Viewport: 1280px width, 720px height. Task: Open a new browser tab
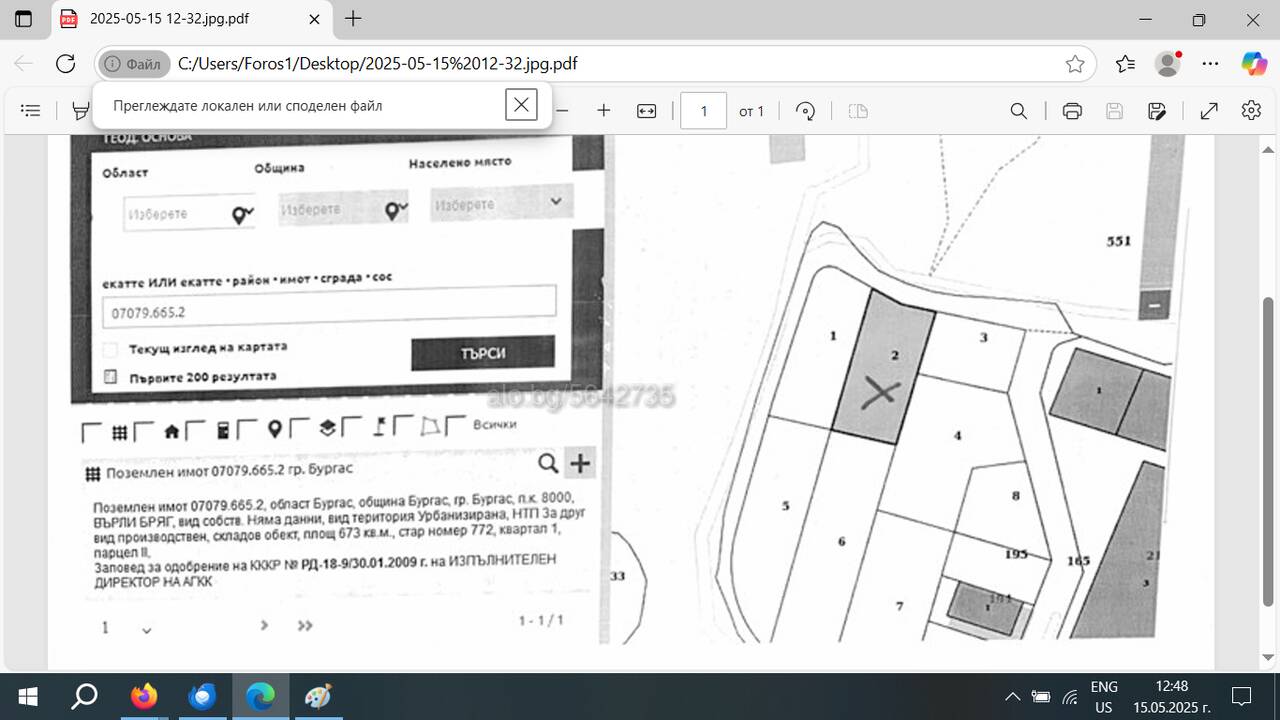coord(353,19)
